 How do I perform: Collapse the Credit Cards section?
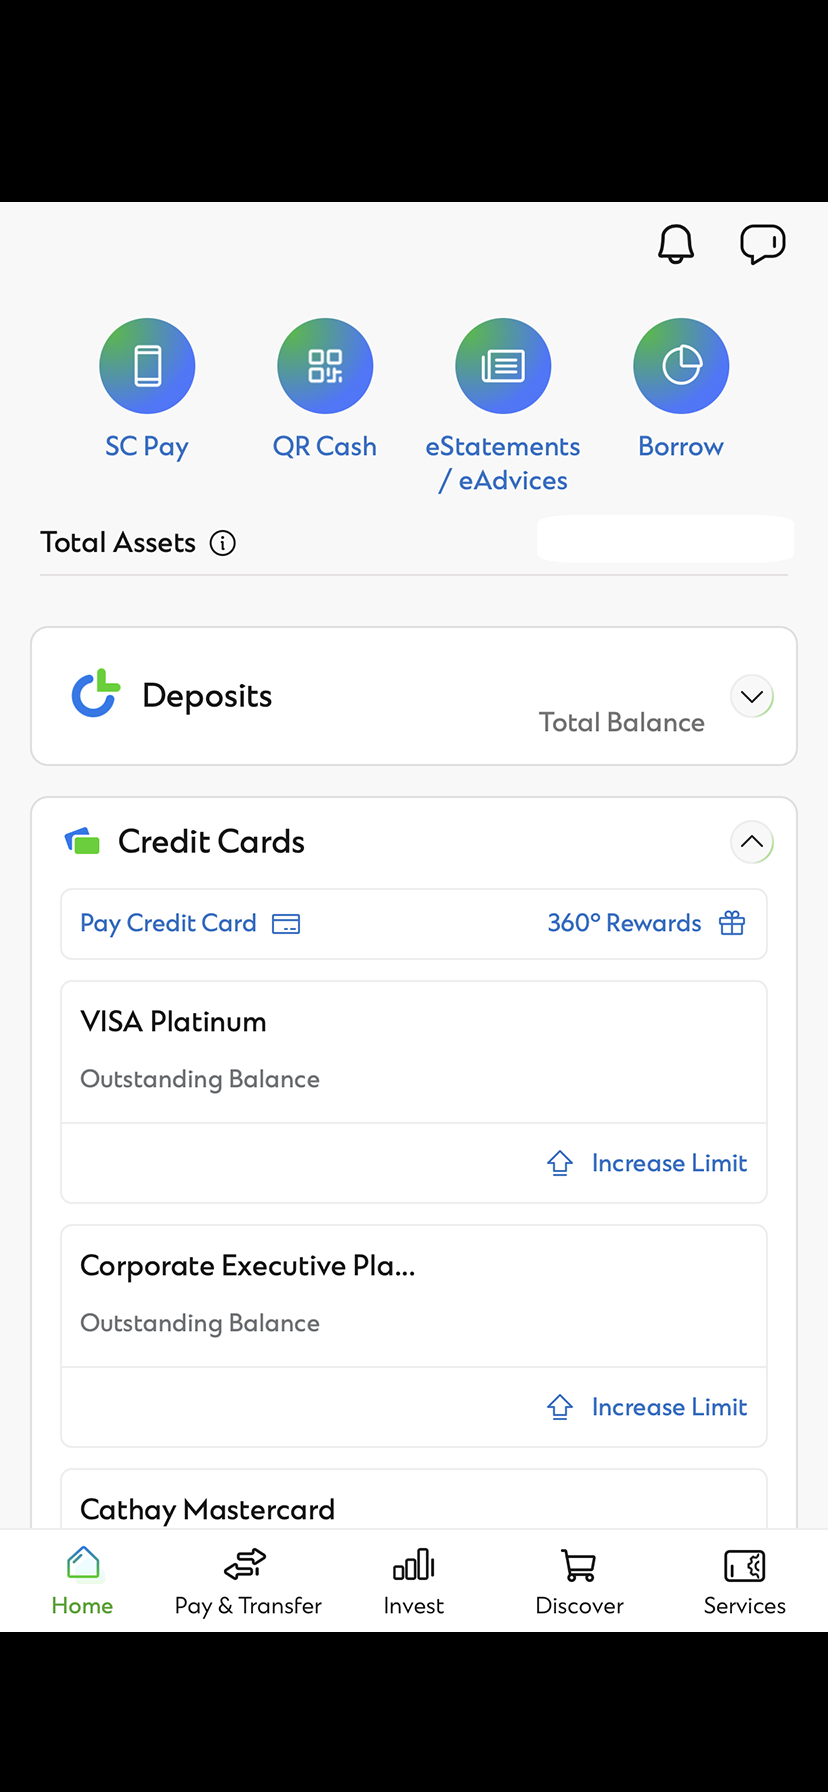[x=752, y=842]
